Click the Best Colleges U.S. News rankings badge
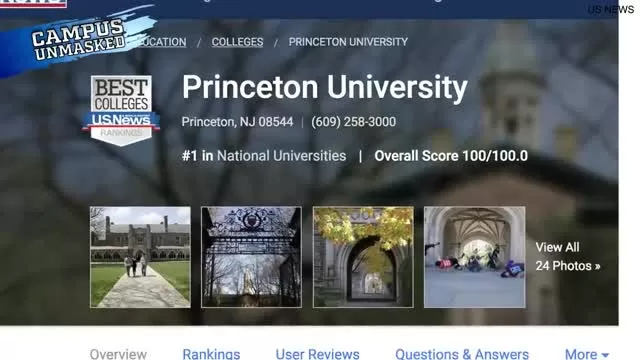The image size is (640, 360). (x=121, y=110)
